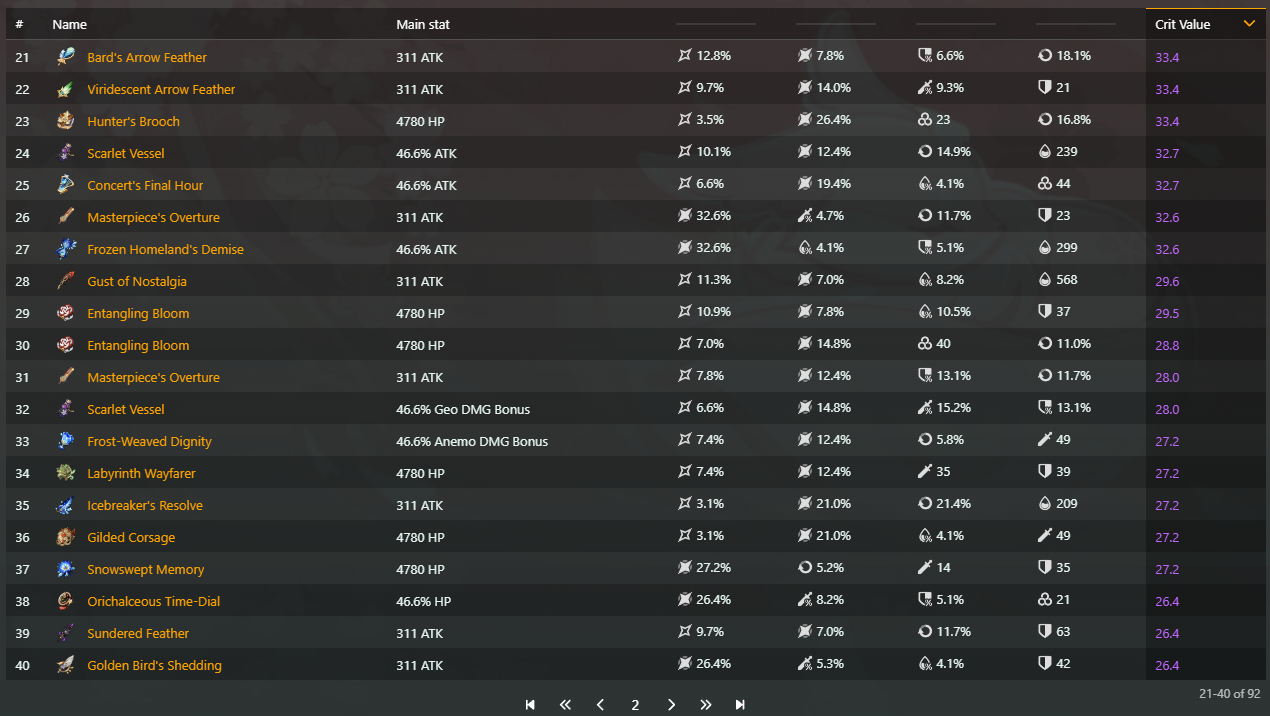The height and width of the screenshot is (716, 1270).
Task: Skip back several pages with double chevron
Action: 565,705
